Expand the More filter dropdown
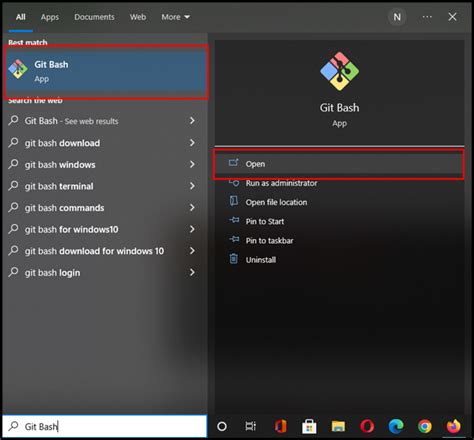Image resolution: width=474 pixels, height=440 pixels. 175,17
